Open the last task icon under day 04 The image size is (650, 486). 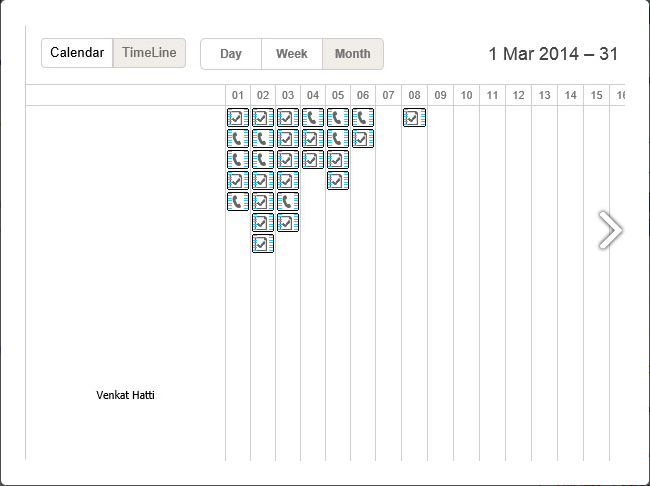point(313,160)
